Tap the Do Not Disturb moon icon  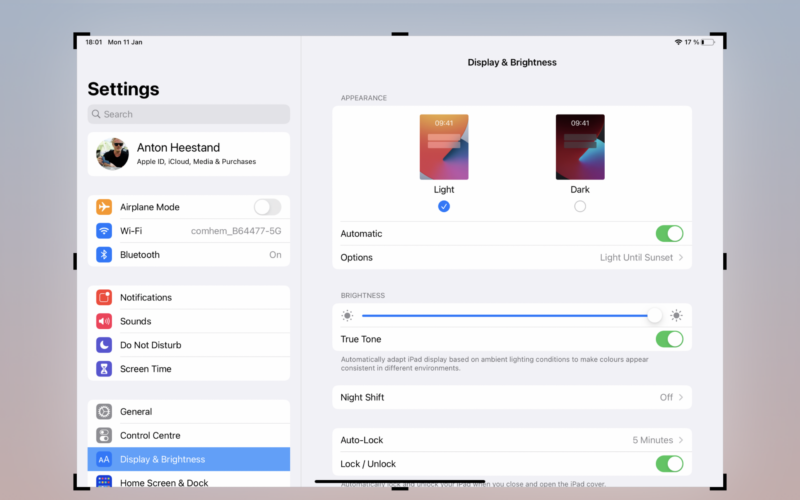(x=104, y=345)
